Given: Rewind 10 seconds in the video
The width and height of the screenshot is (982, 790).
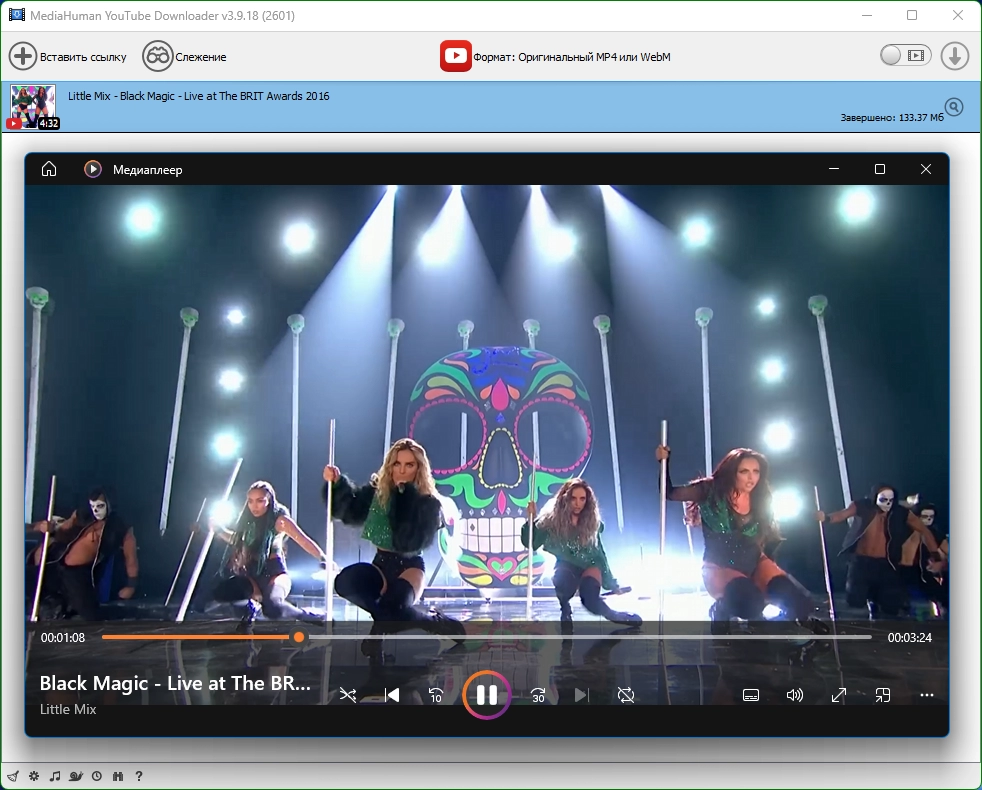Looking at the screenshot, I should [x=436, y=695].
